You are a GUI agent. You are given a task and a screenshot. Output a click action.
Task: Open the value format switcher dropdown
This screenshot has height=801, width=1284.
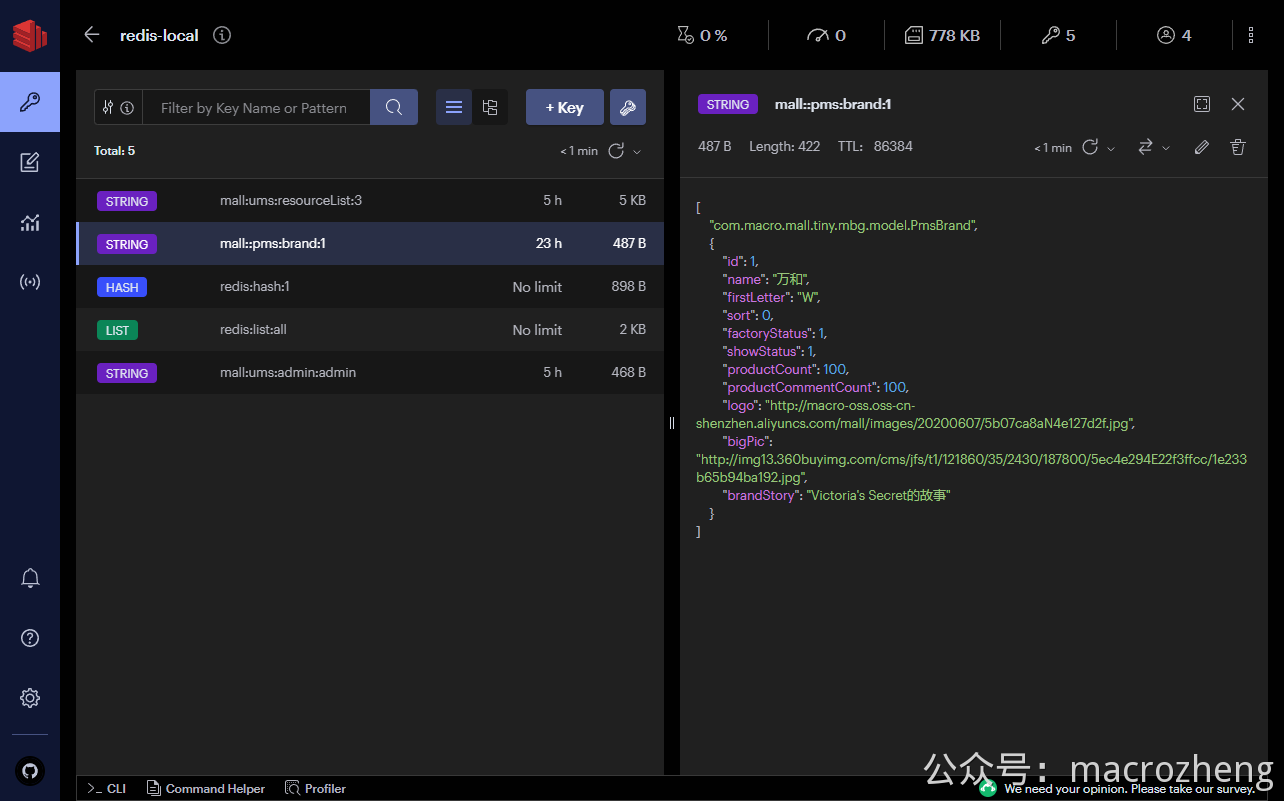pyautogui.click(x=1154, y=147)
